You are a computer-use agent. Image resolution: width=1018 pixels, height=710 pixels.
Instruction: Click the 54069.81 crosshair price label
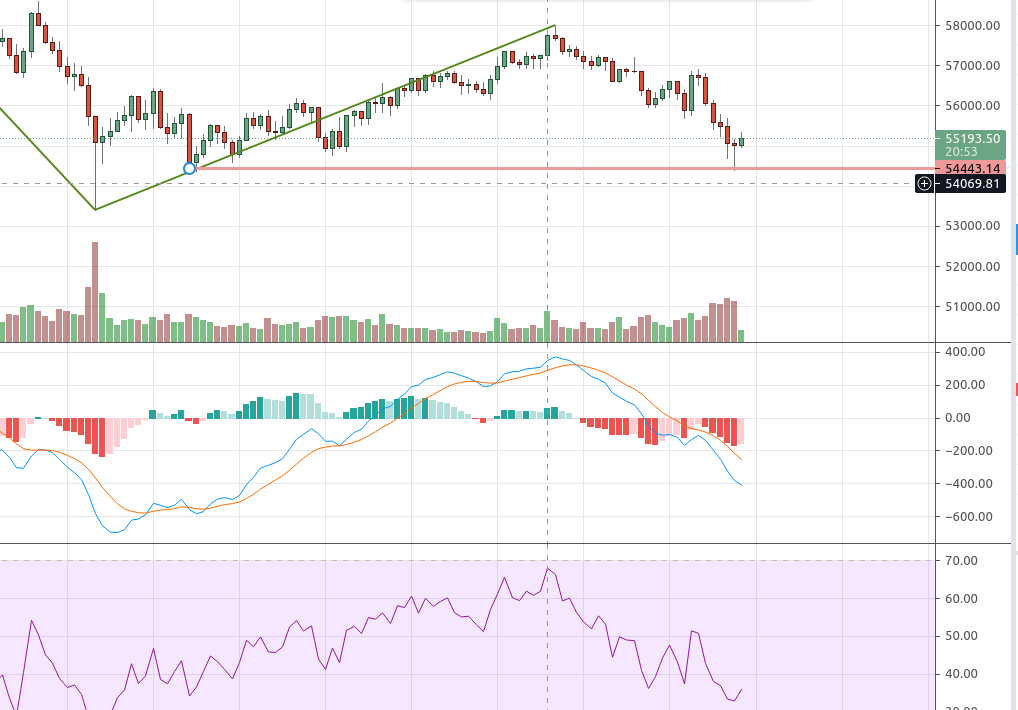pos(973,184)
